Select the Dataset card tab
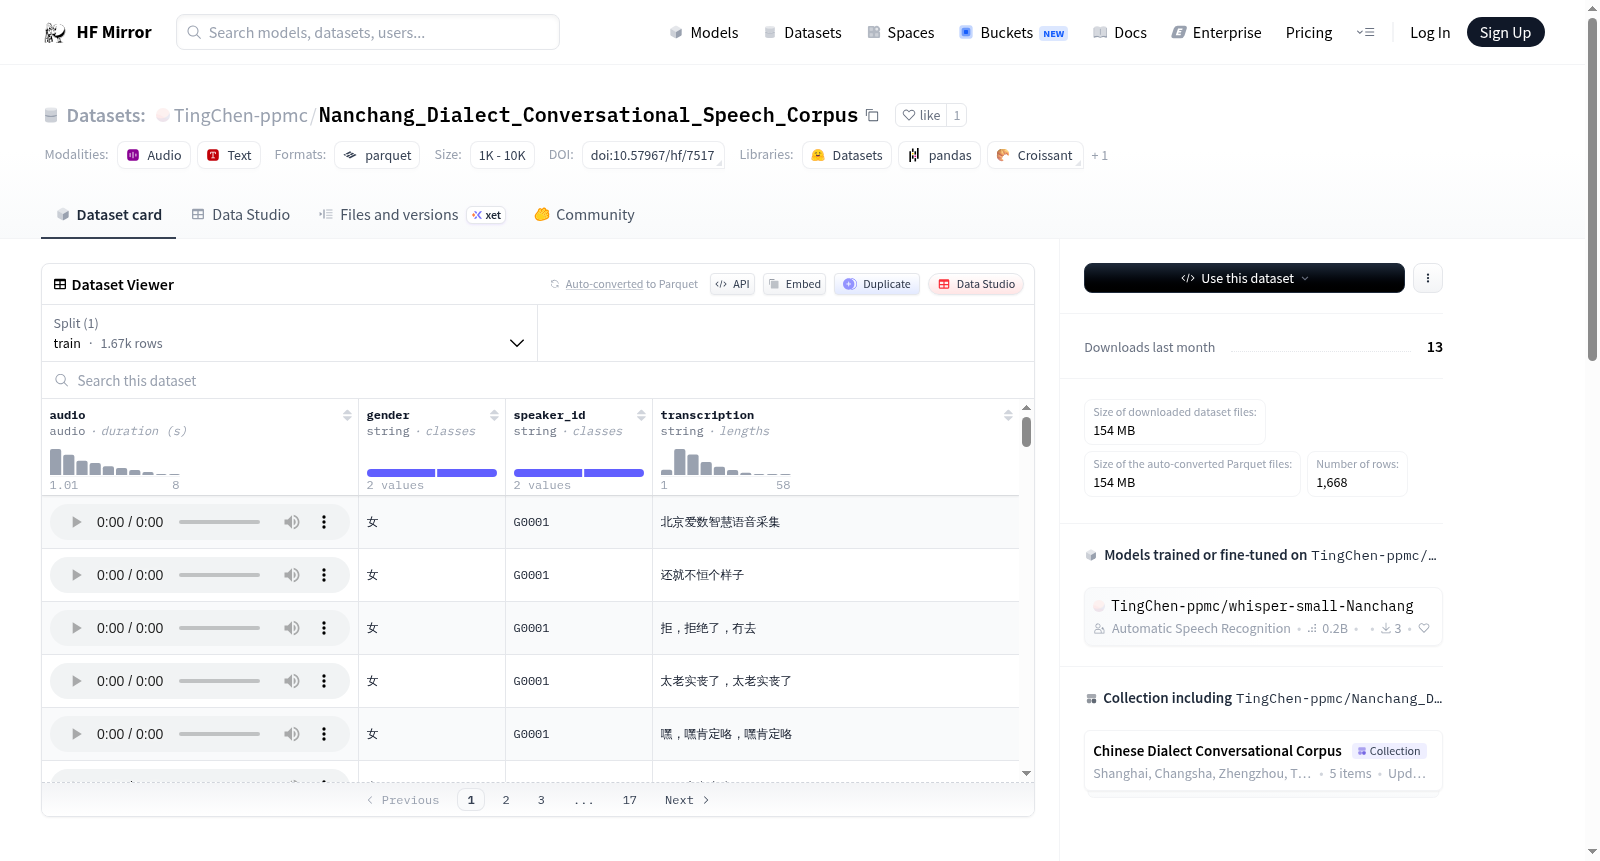 pos(108,215)
